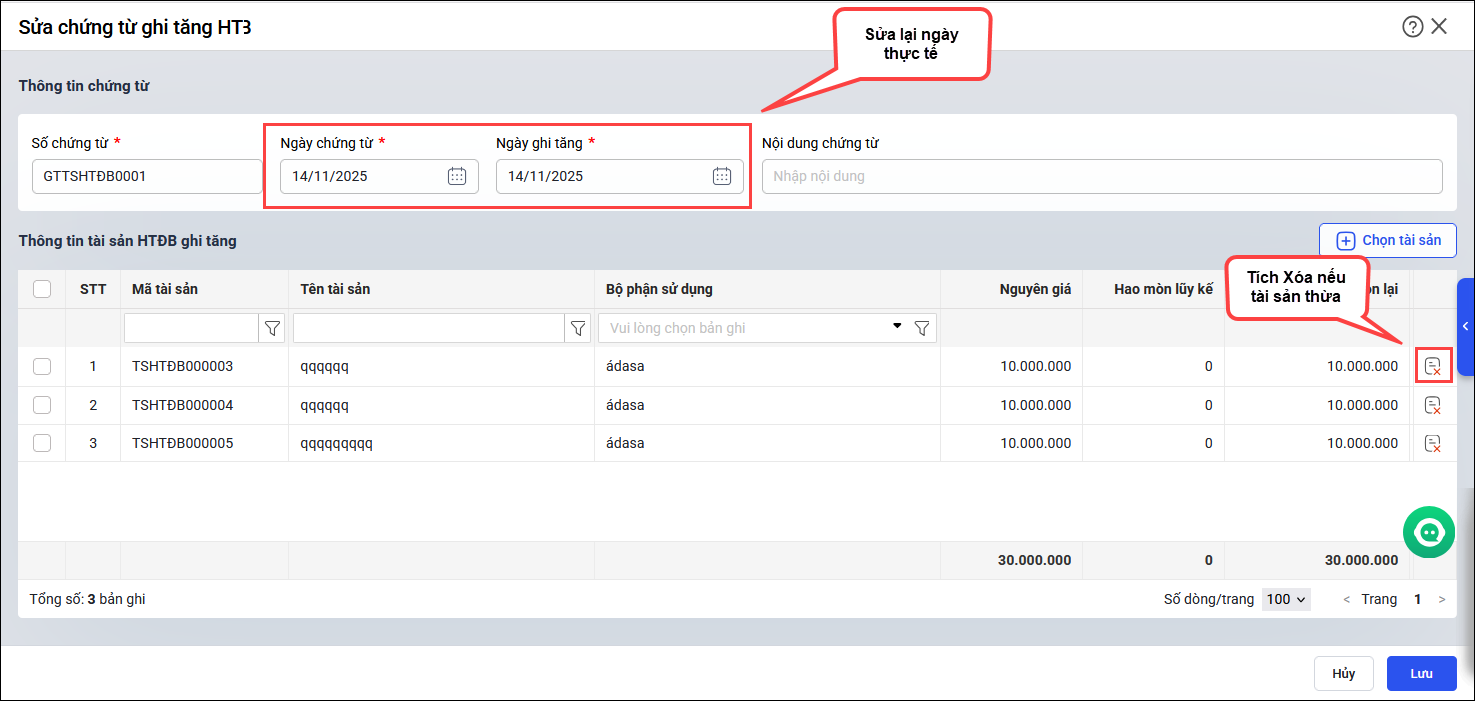
Task: Click filter icon for Tên tài sản column
Action: coord(577,328)
